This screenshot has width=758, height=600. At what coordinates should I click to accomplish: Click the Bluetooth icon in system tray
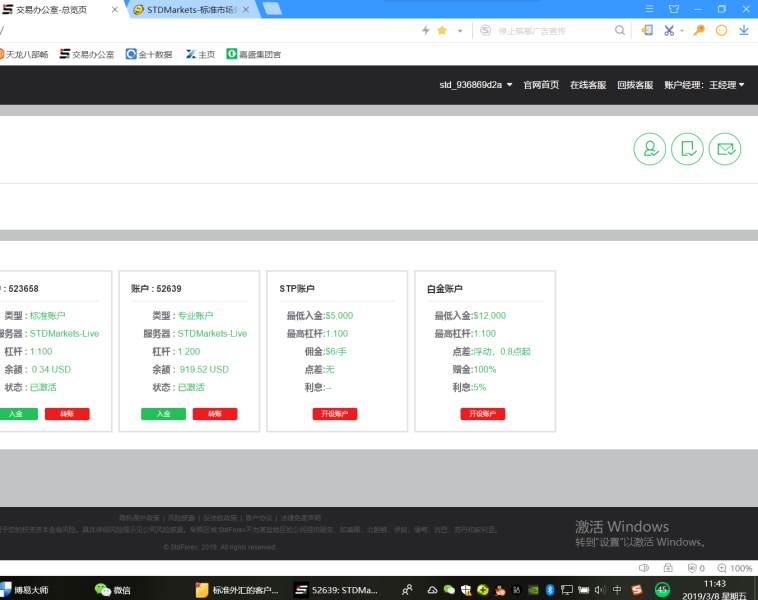tap(549, 590)
